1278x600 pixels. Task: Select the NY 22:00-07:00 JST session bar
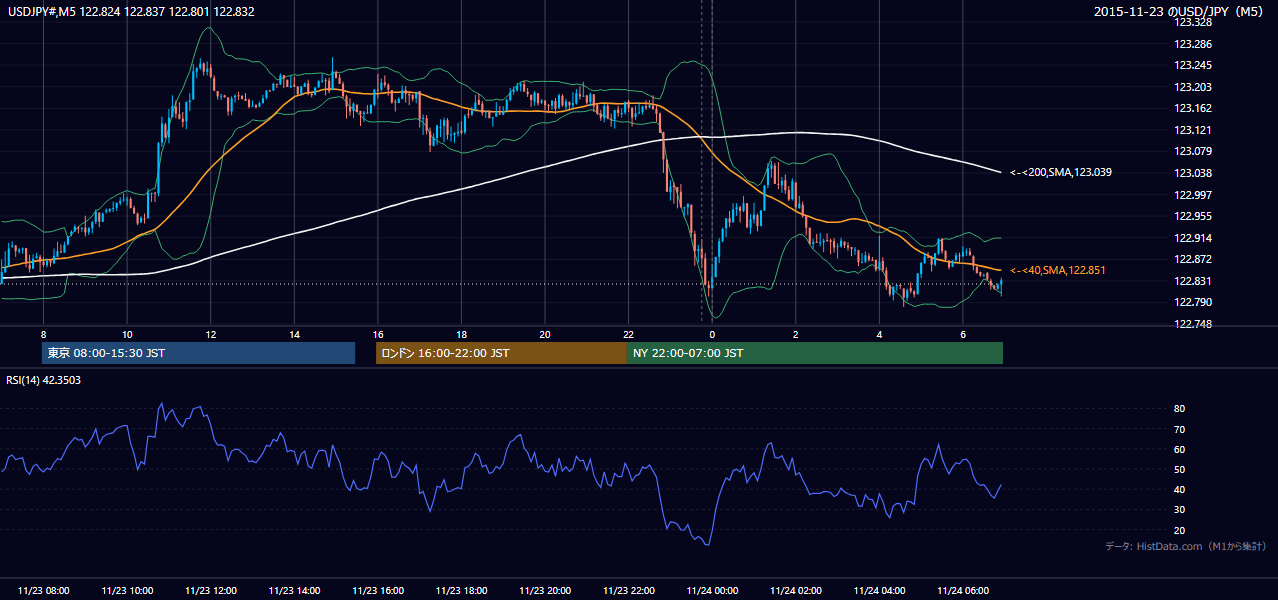815,353
